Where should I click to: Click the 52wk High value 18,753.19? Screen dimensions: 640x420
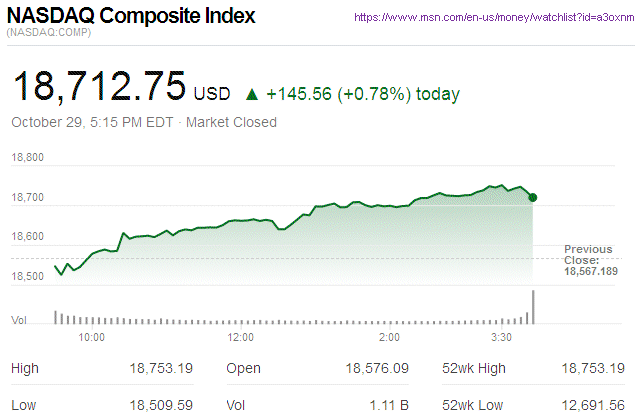tap(591, 368)
